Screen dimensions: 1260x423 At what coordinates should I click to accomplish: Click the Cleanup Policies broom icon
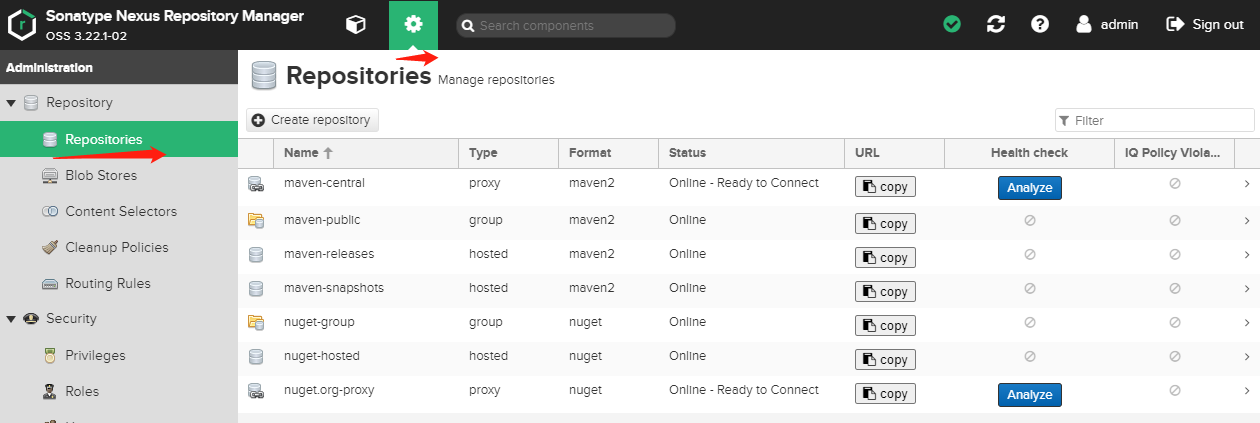pyautogui.click(x=50, y=247)
